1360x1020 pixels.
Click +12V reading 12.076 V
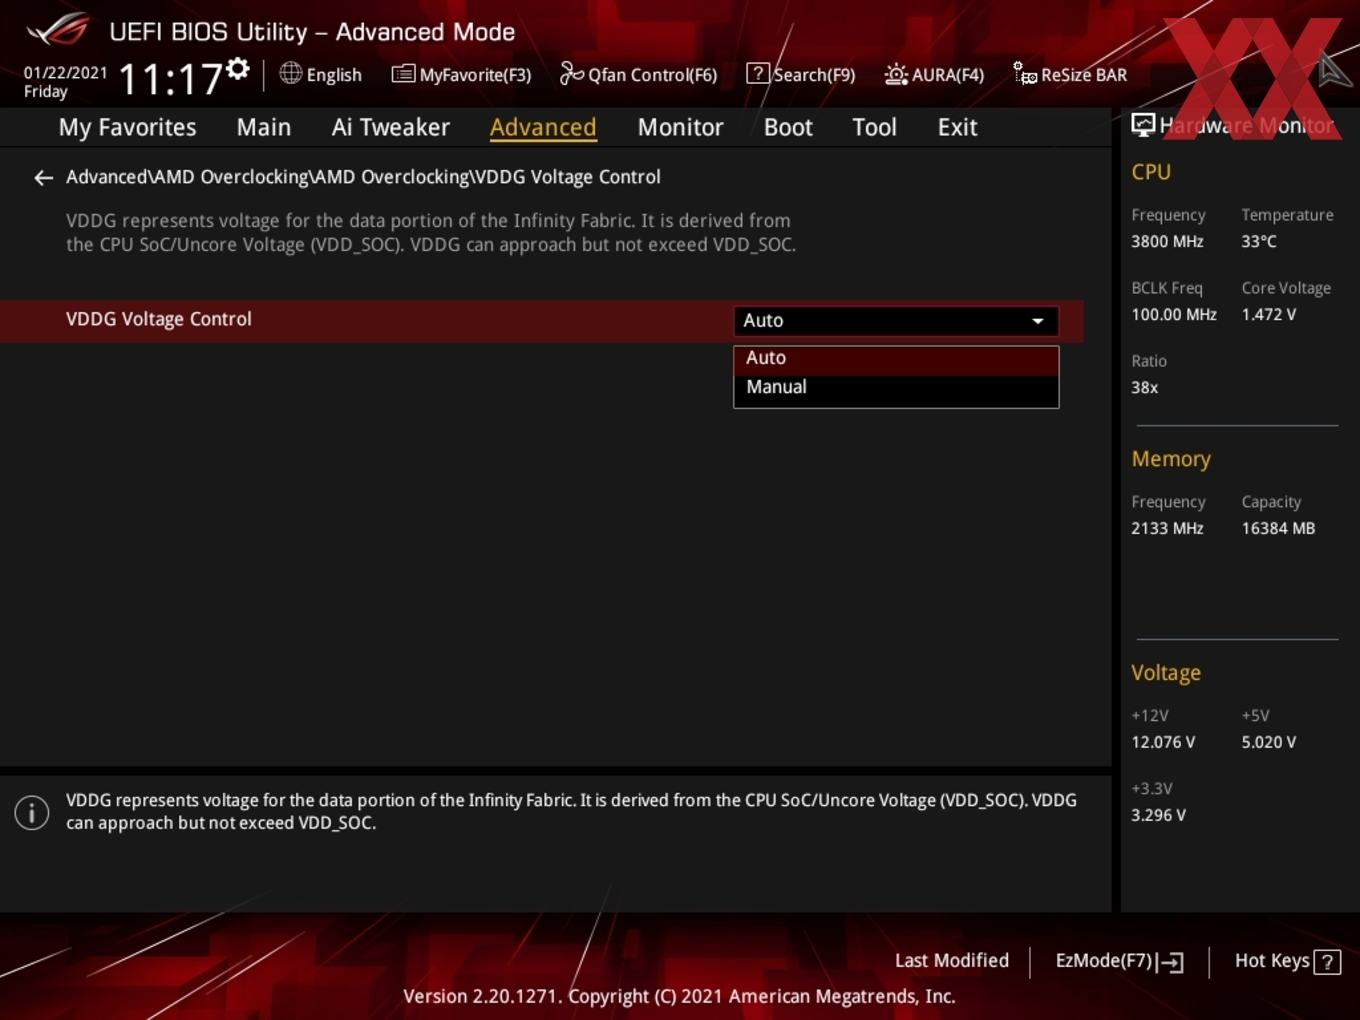click(x=1163, y=743)
